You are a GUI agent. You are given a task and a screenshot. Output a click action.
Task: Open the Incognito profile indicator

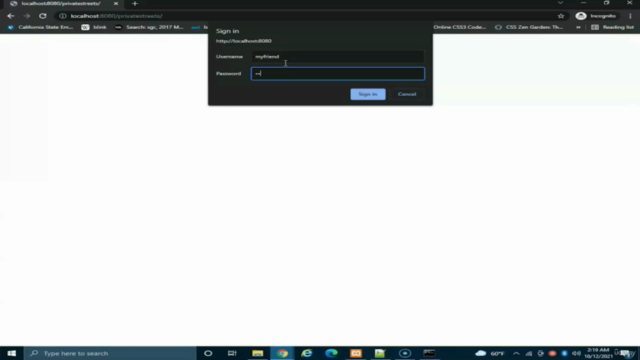pyautogui.click(x=596, y=16)
